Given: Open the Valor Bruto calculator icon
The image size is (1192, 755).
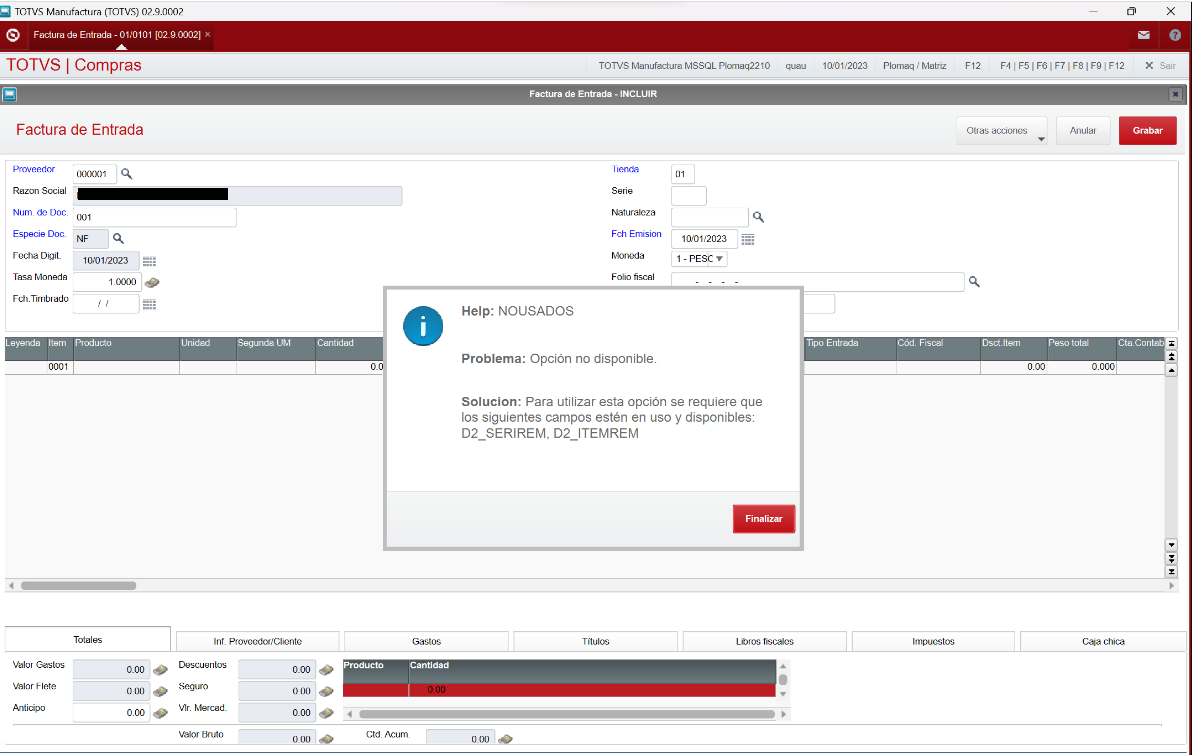Looking at the screenshot, I should [x=326, y=738].
